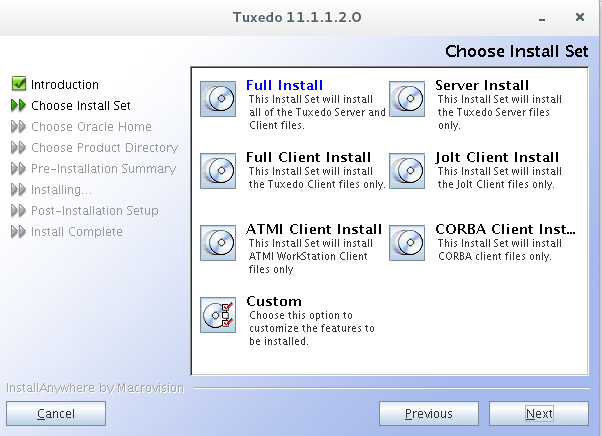The width and height of the screenshot is (602, 436).
Task: Click the arrow icon beside Choose Product Directory
Action: coord(18,147)
